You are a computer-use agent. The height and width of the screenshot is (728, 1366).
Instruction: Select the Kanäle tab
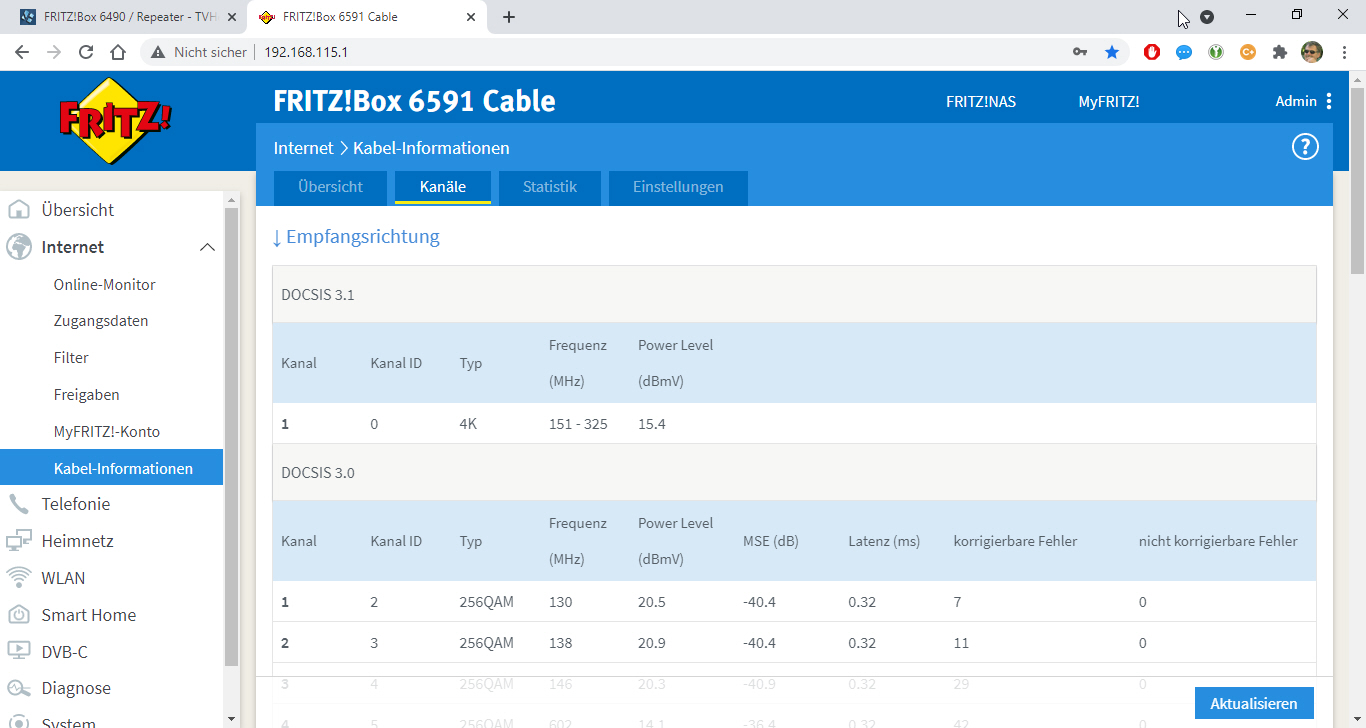[x=443, y=187]
